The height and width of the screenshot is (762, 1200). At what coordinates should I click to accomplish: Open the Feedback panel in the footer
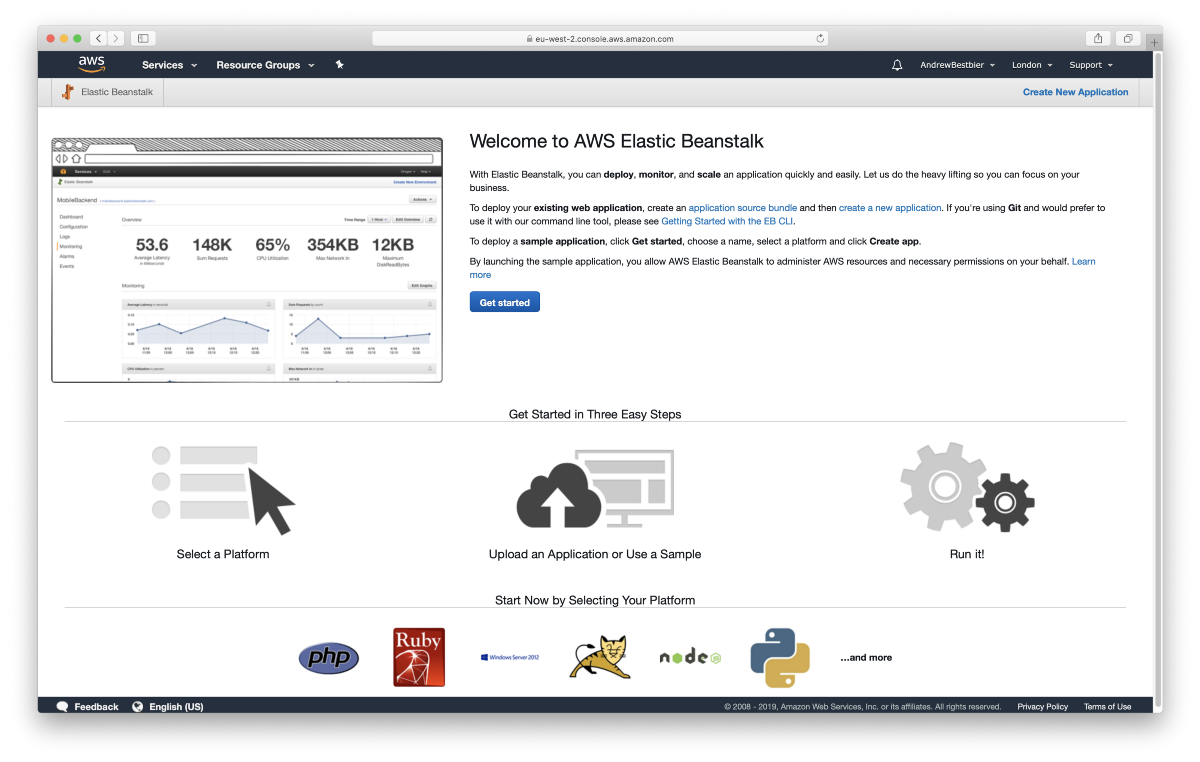click(x=96, y=707)
